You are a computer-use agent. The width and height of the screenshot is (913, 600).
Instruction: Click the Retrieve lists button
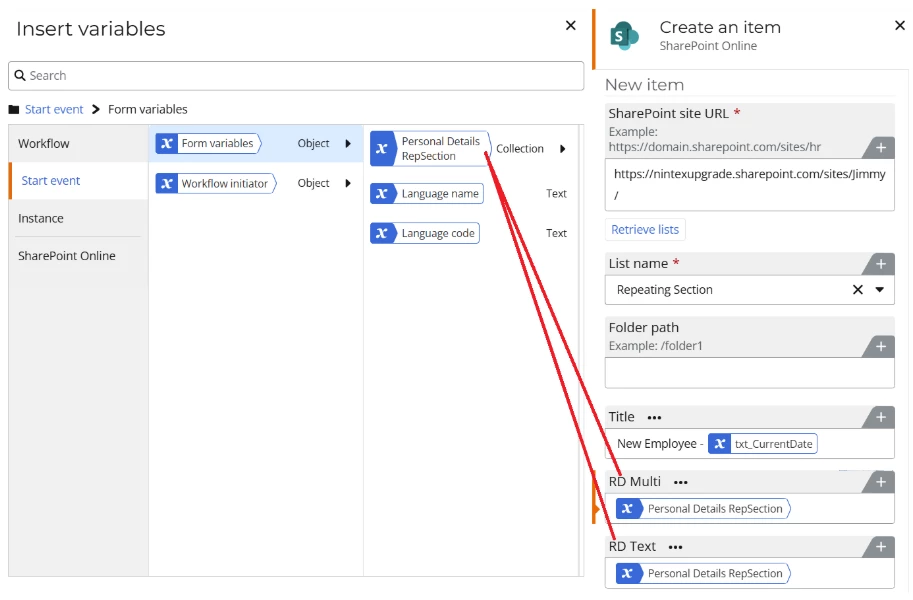(x=645, y=230)
